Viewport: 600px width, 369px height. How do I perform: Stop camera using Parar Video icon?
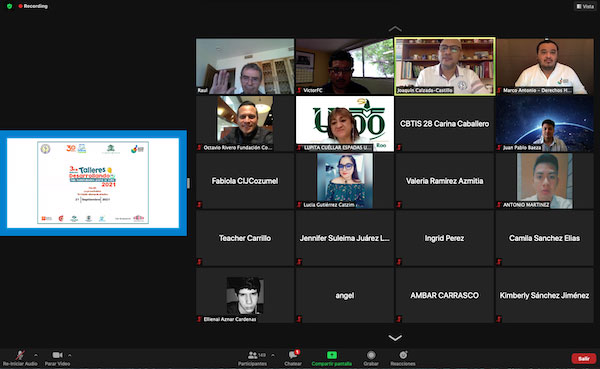pos(57,355)
